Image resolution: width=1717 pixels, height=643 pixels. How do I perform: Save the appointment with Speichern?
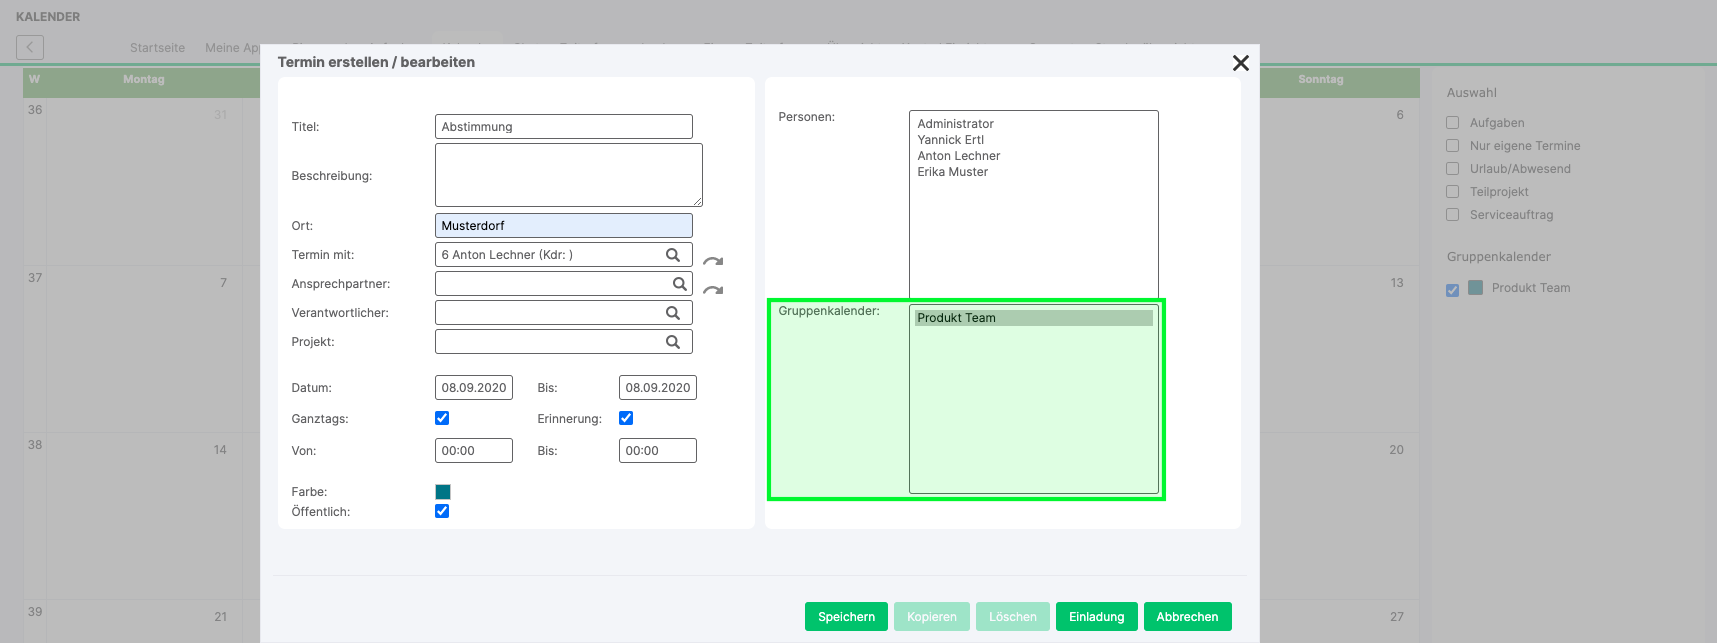click(x=846, y=617)
